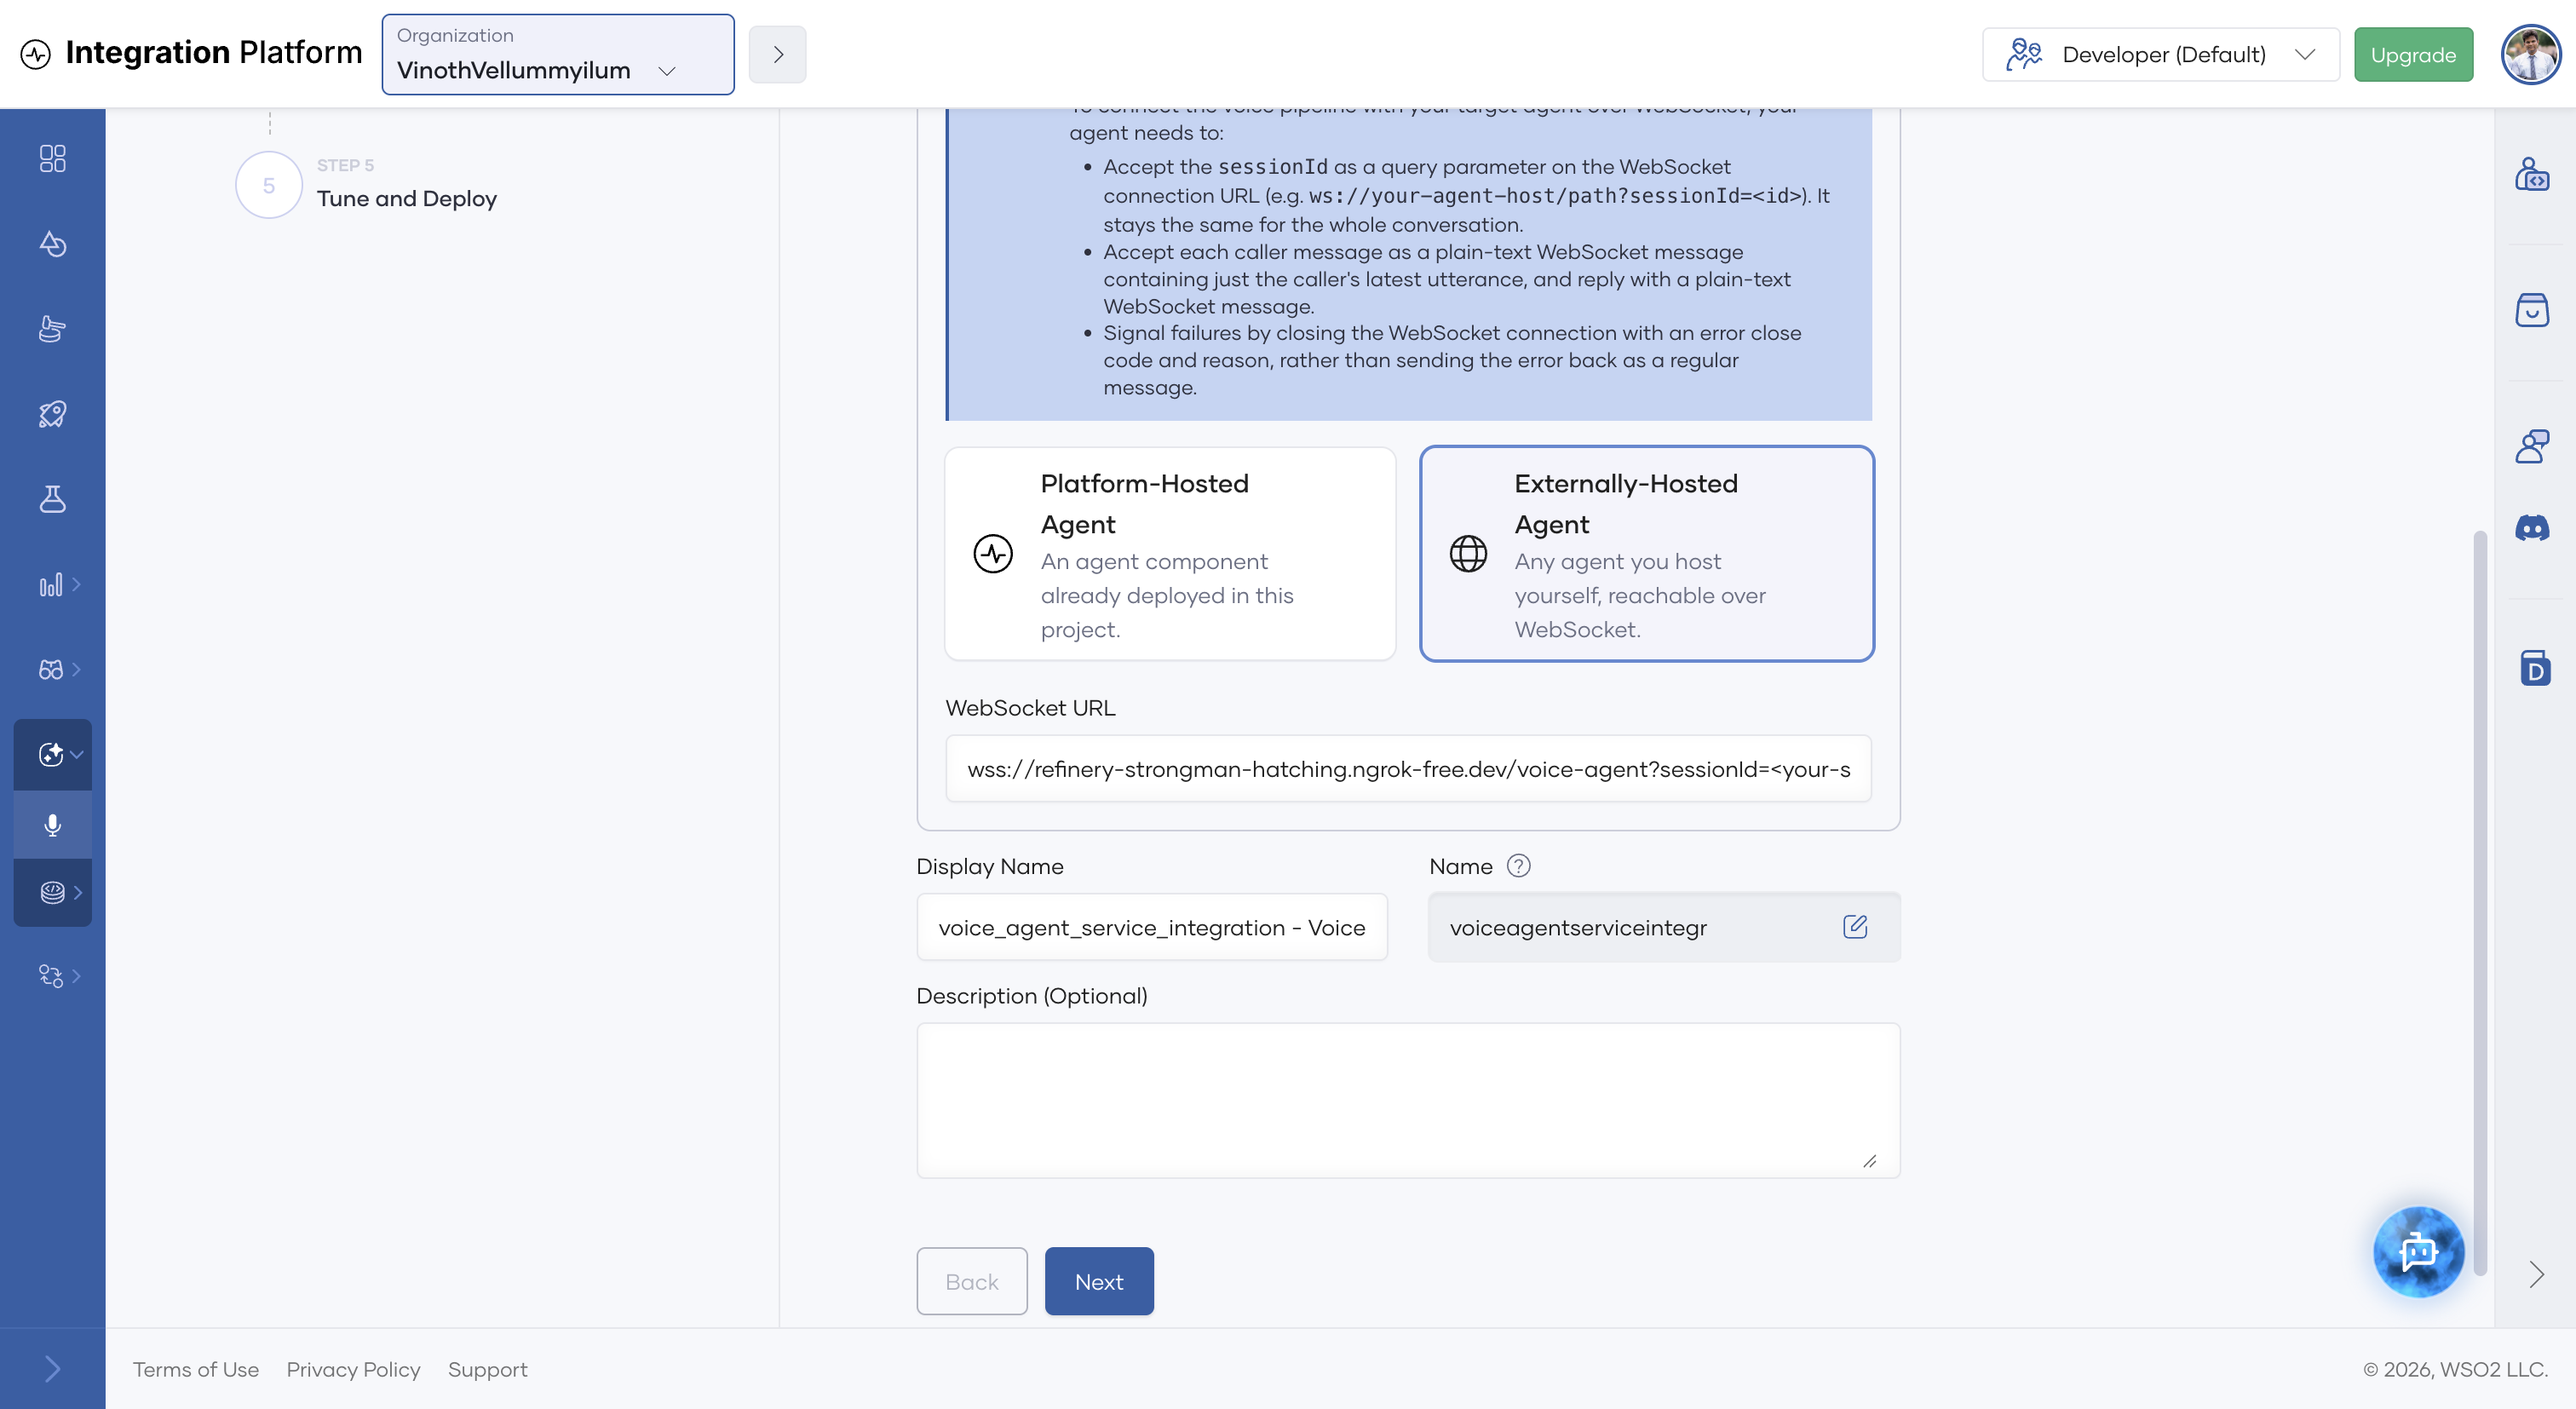Open the binoculars icon in sidebar
Screen dimensions: 2576x1409
(51, 669)
